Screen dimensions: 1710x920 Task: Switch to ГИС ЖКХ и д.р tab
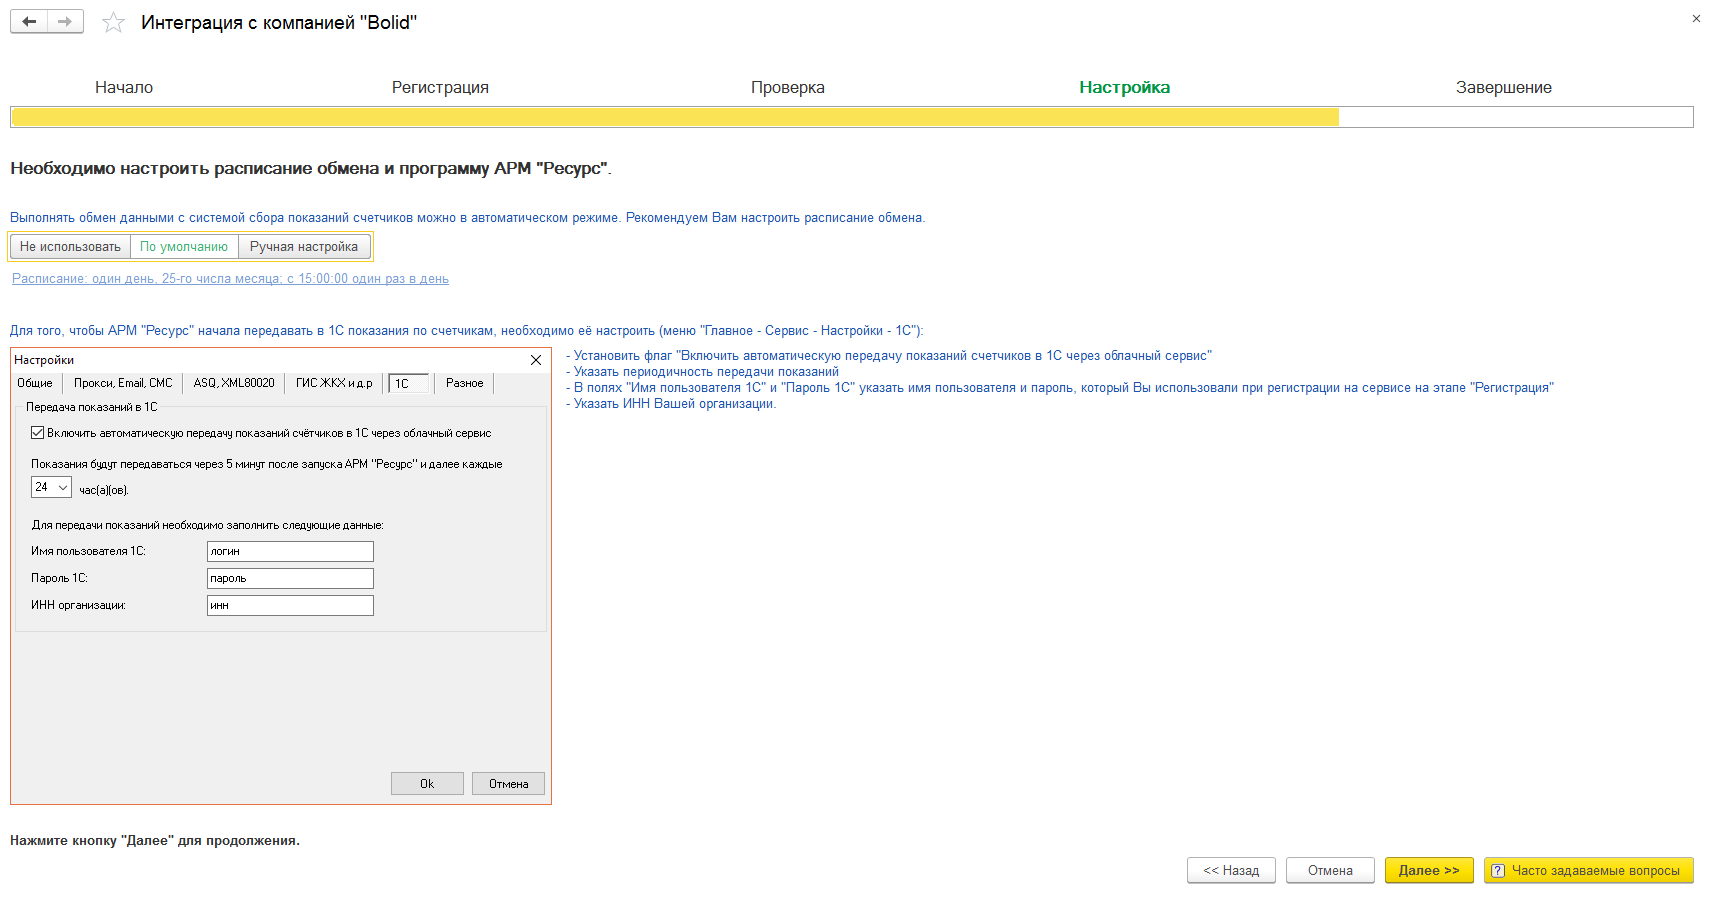[x=334, y=383]
